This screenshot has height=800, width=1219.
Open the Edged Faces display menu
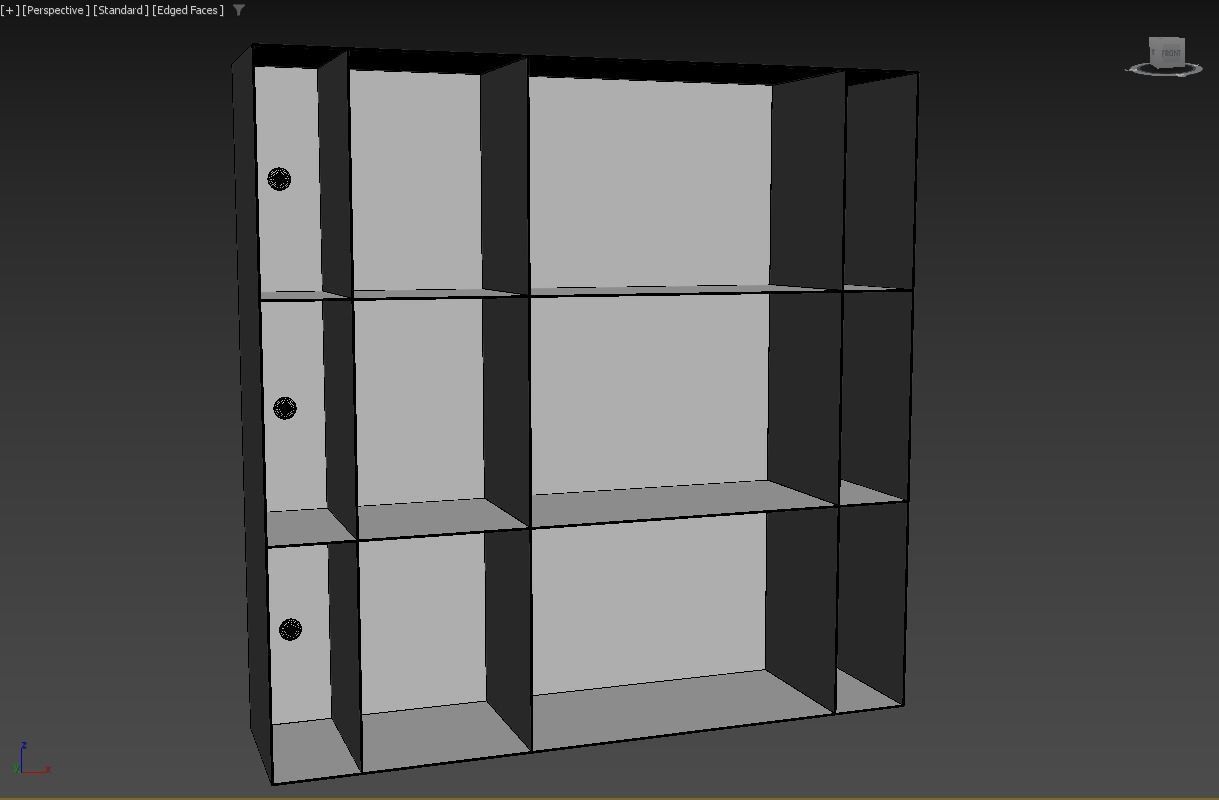pyautogui.click(x=188, y=10)
